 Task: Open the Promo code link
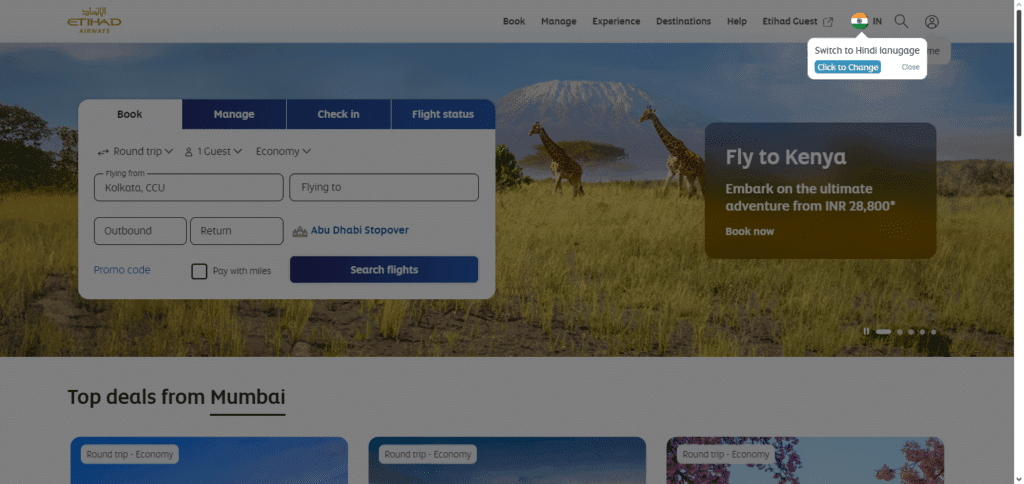tap(121, 270)
